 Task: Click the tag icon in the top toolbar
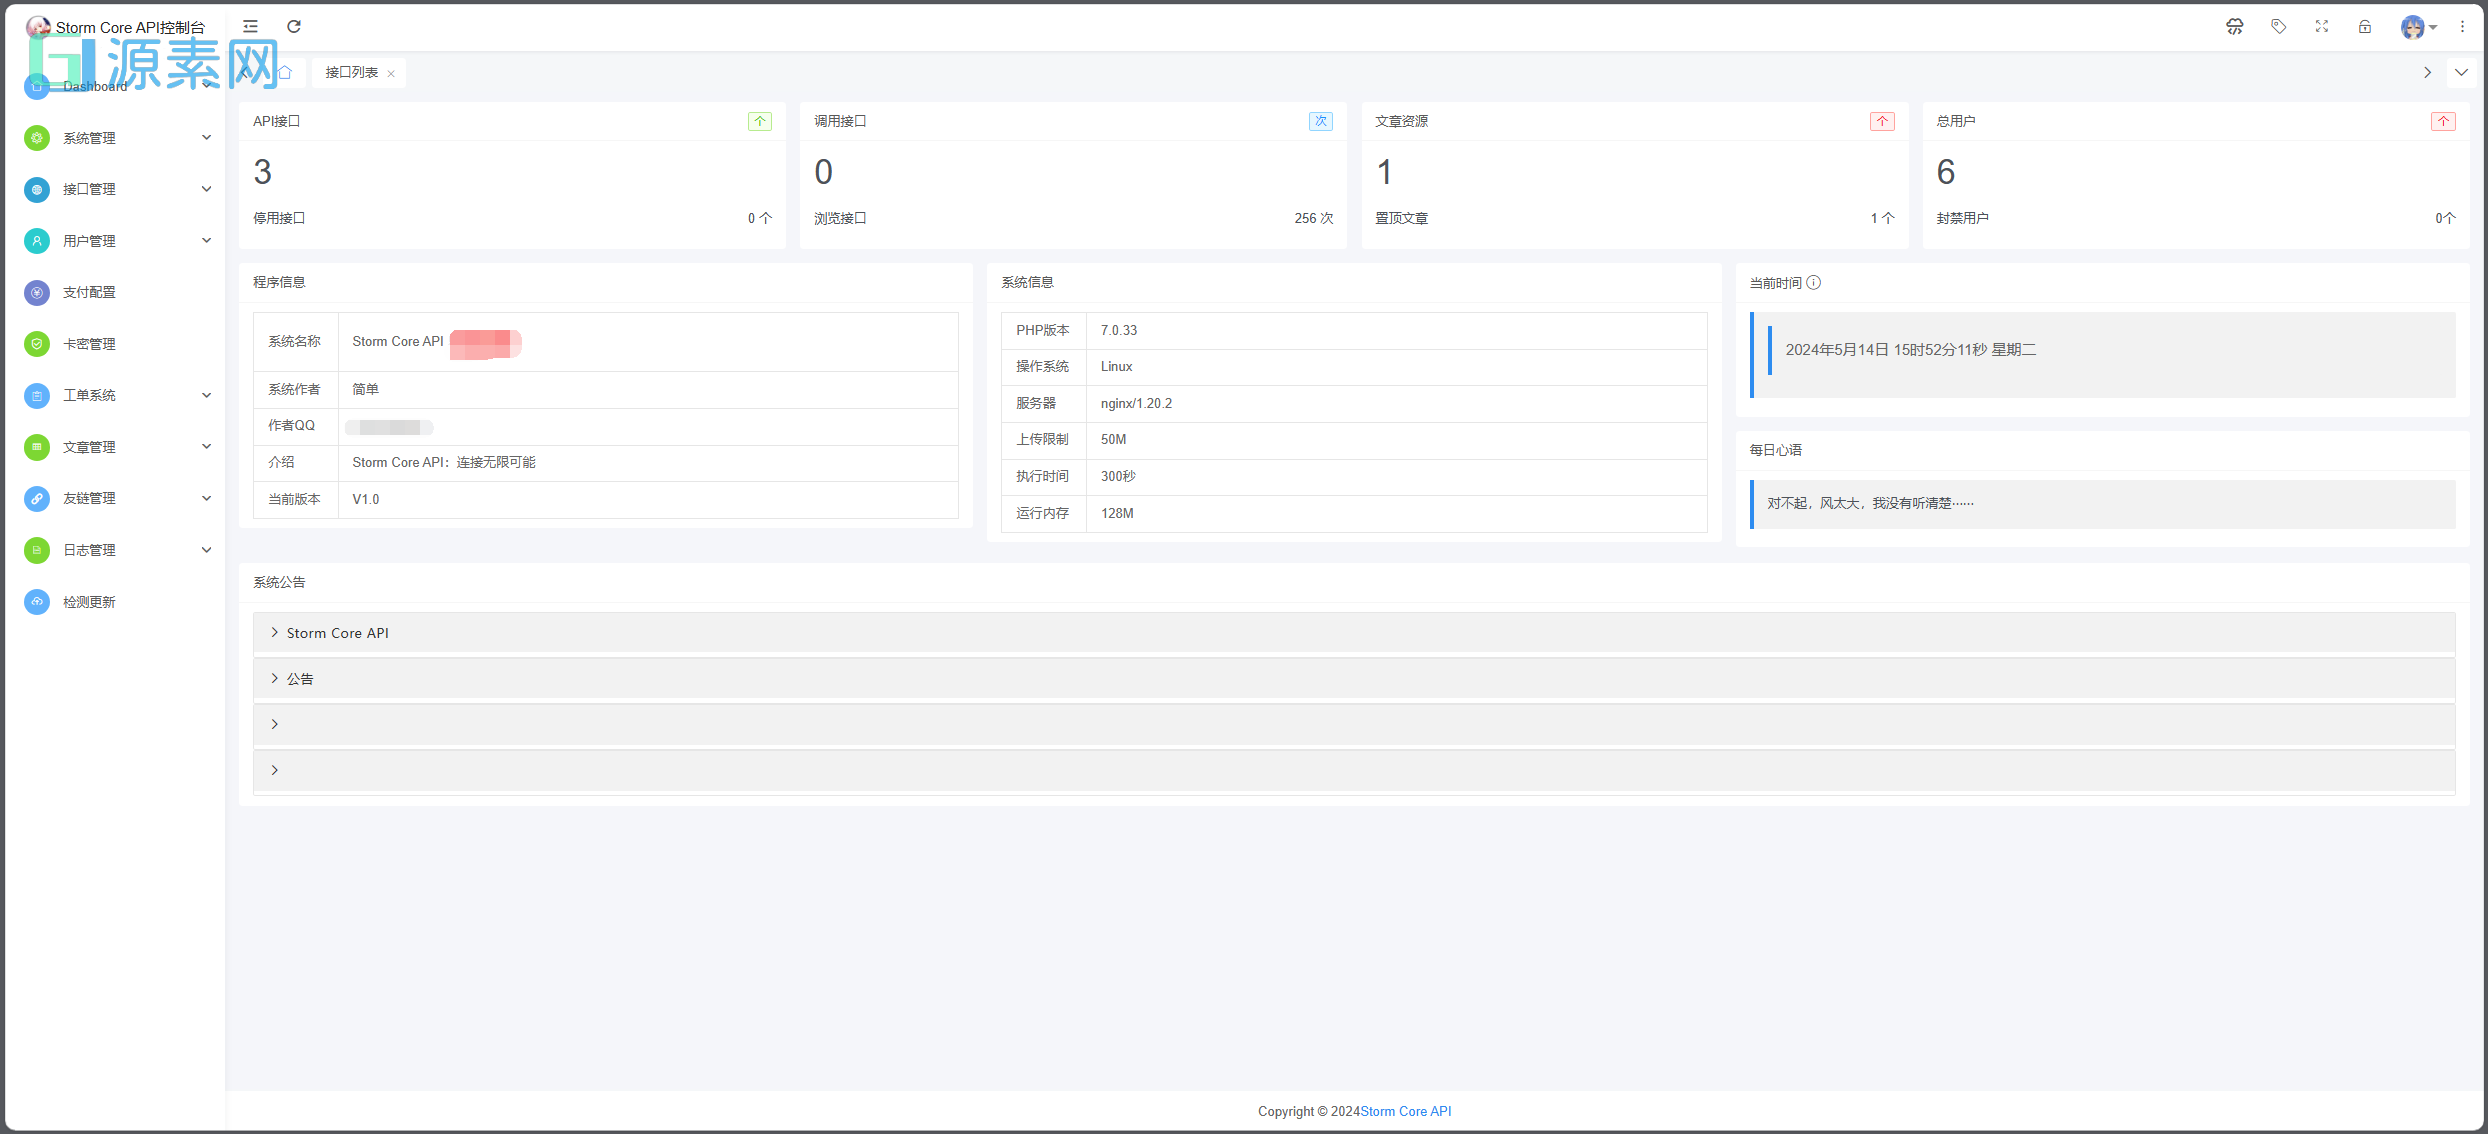click(2279, 26)
